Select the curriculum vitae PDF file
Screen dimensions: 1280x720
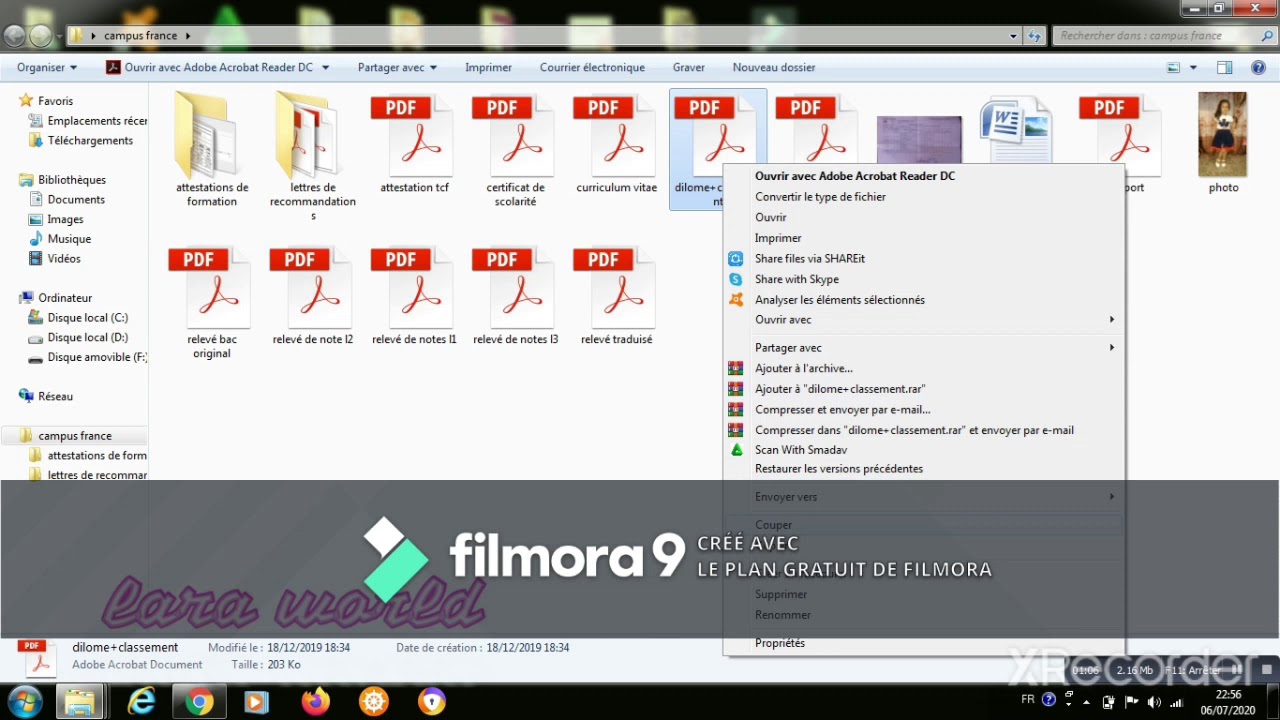616,144
